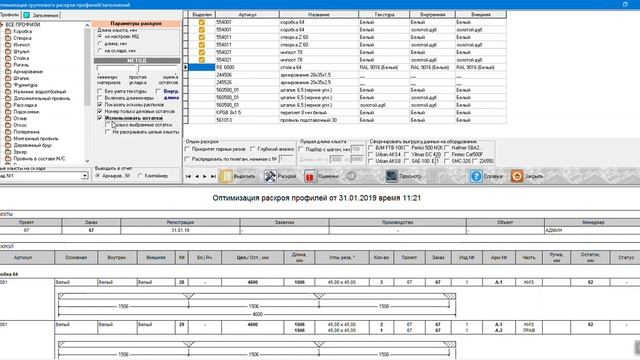The height and width of the screenshot is (360, 640).
Task: Open the Эркер folder icon in profile tree
Action: pos(8,152)
